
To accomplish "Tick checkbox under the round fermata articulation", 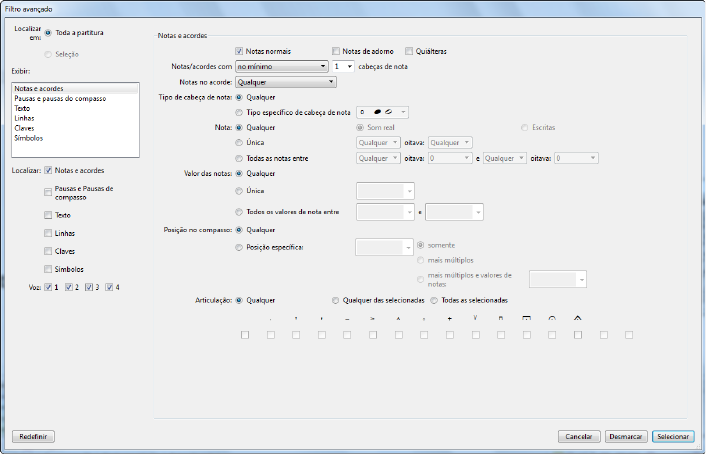I will (552, 335).
